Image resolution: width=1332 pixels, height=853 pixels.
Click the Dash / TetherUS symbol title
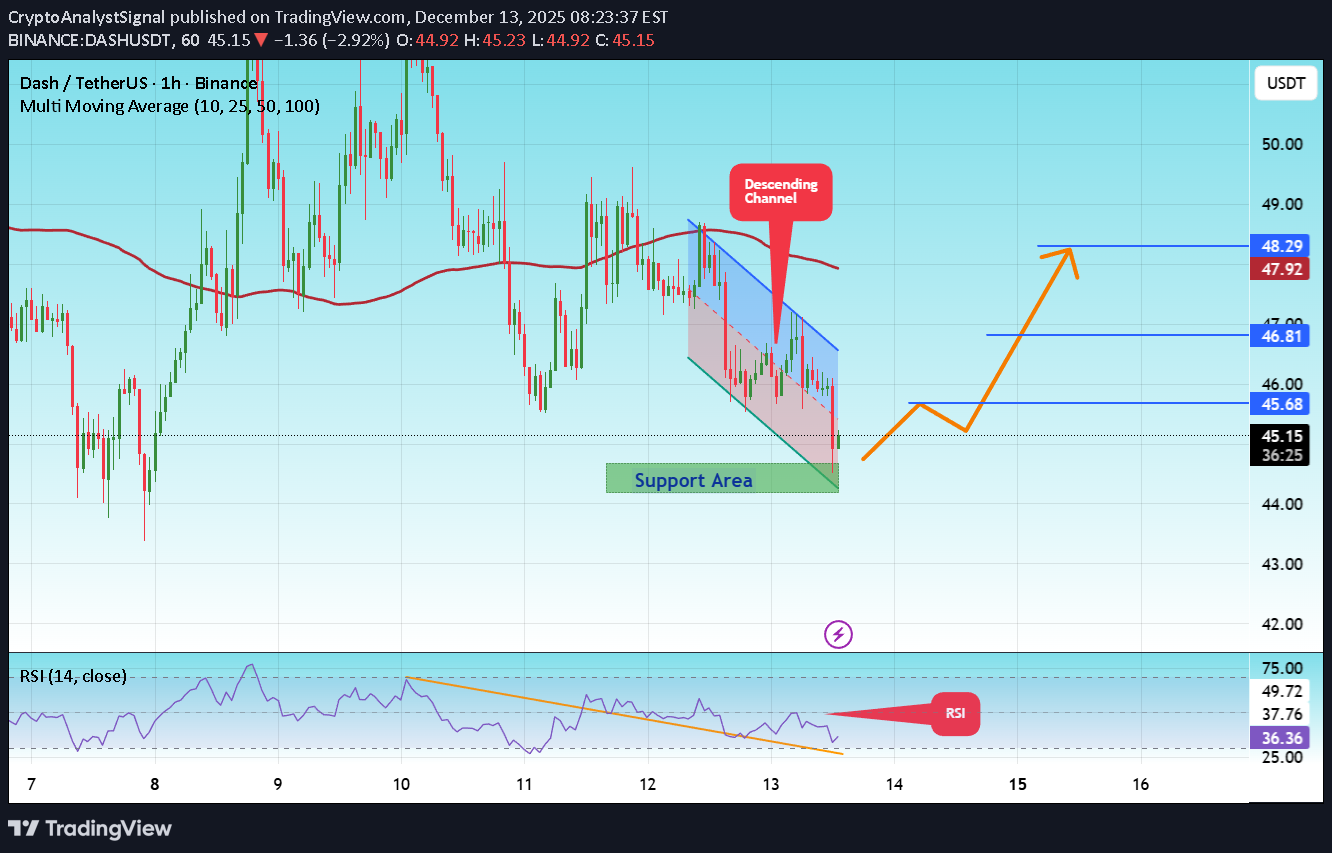(138, 83)
